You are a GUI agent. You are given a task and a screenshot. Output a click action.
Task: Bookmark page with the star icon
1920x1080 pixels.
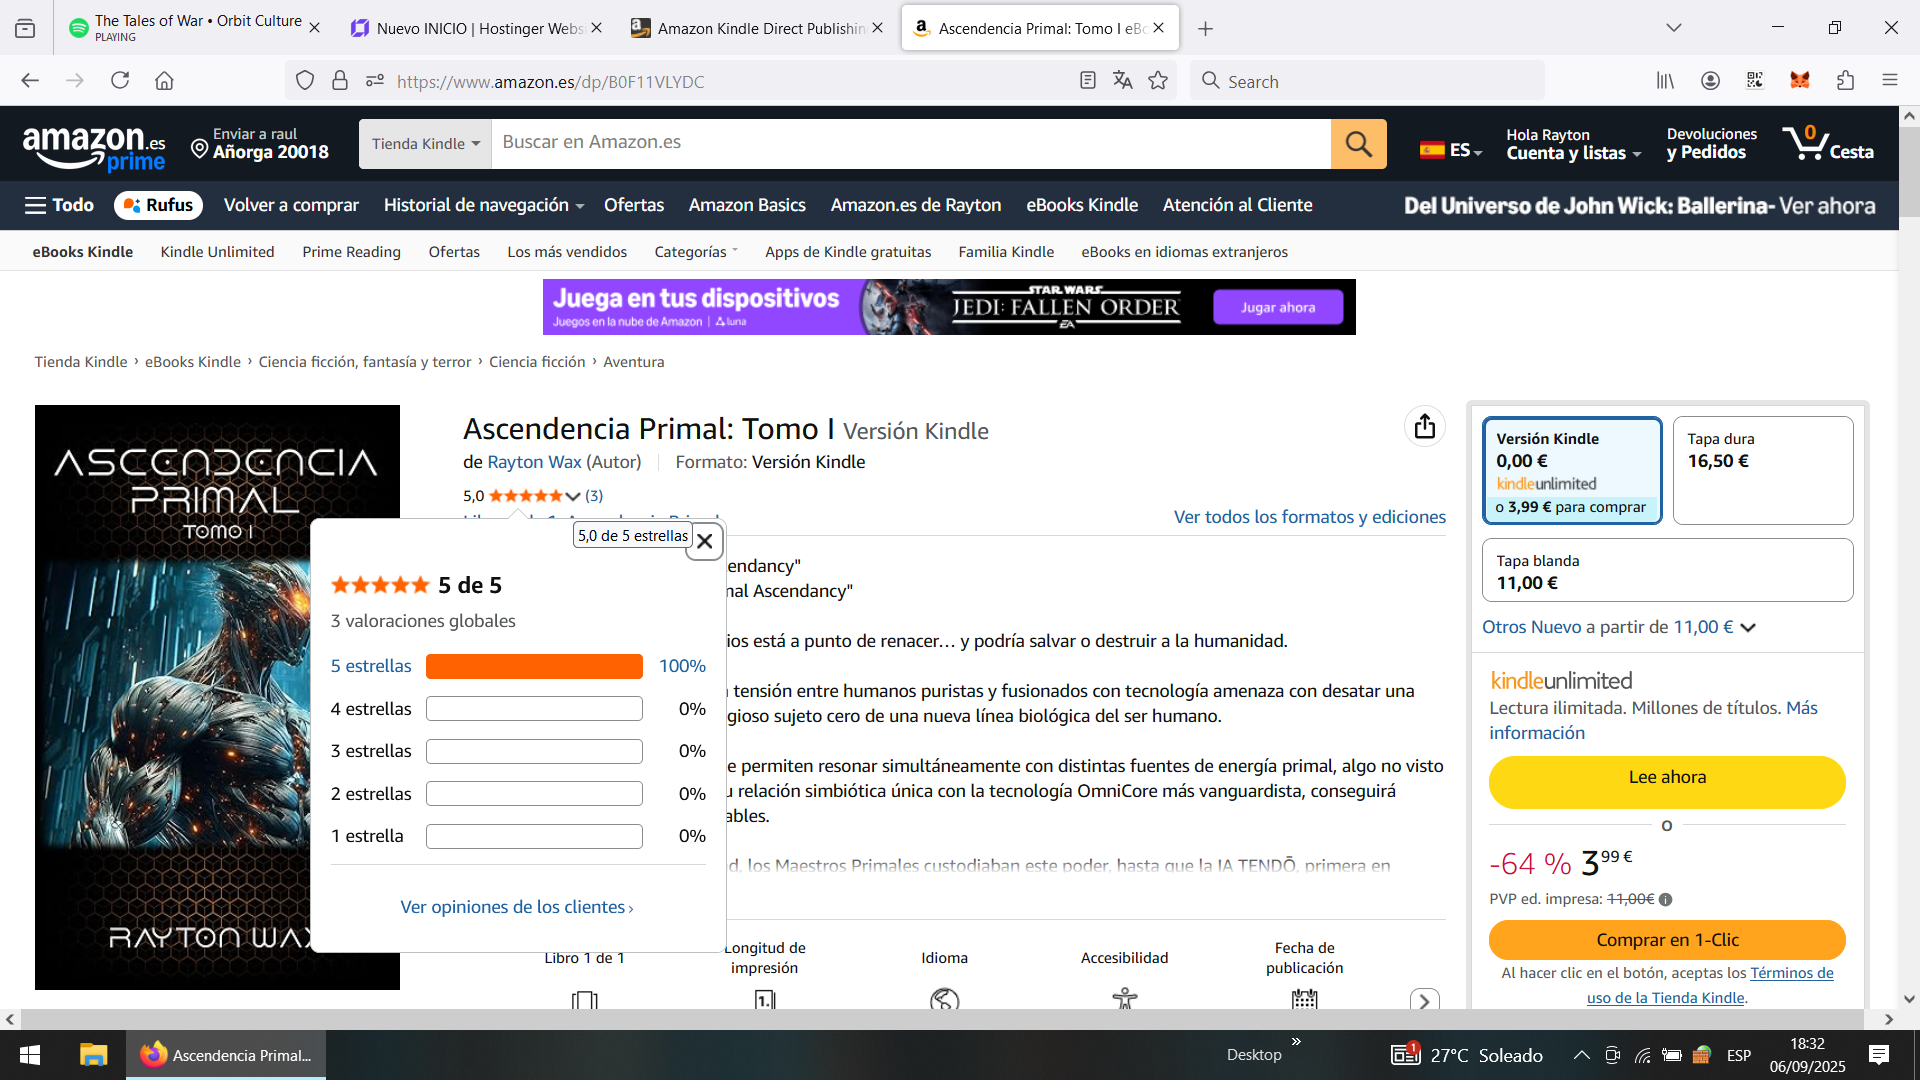tap(1158, 81)
